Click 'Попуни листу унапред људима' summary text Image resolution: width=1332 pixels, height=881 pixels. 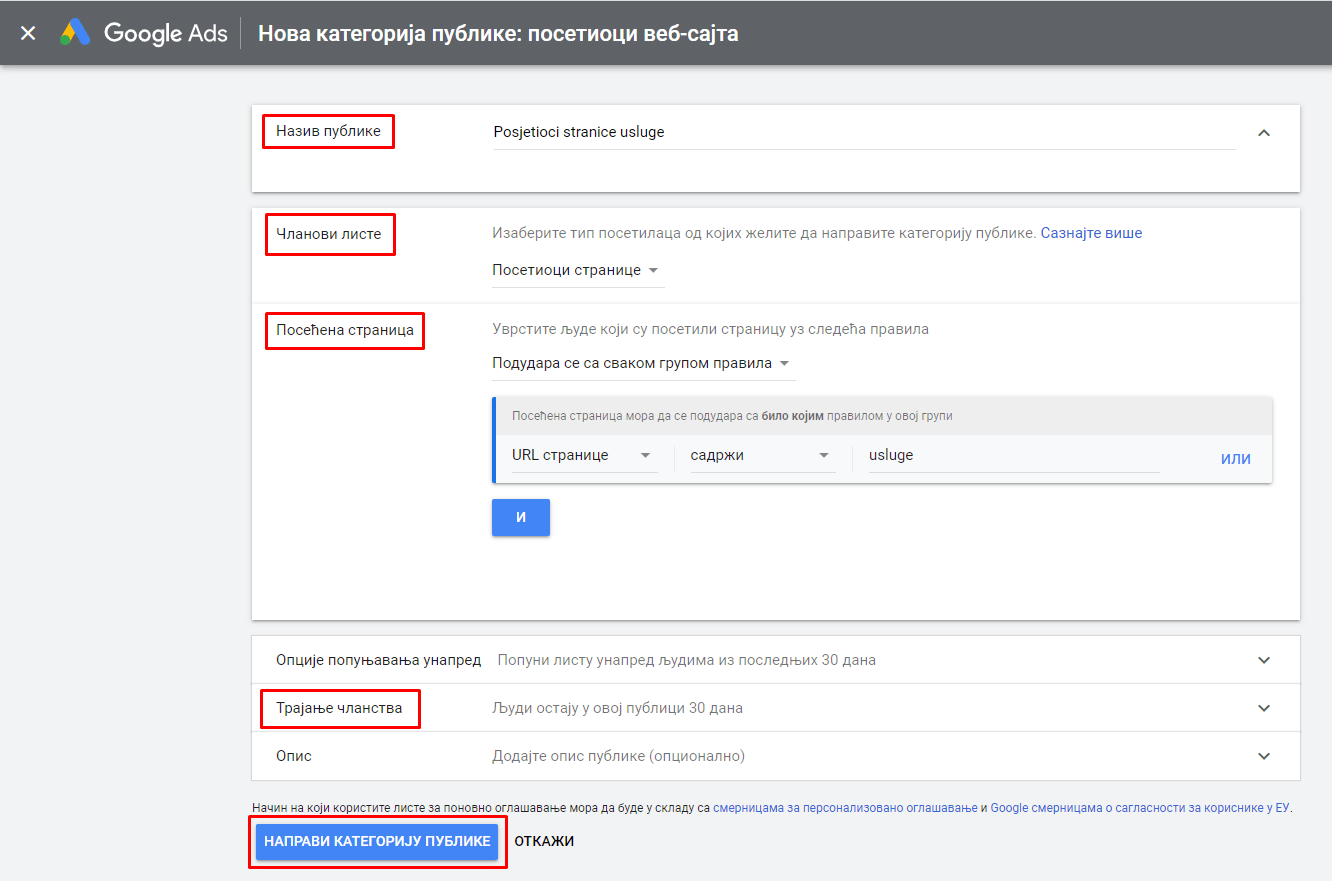point(686,660)
